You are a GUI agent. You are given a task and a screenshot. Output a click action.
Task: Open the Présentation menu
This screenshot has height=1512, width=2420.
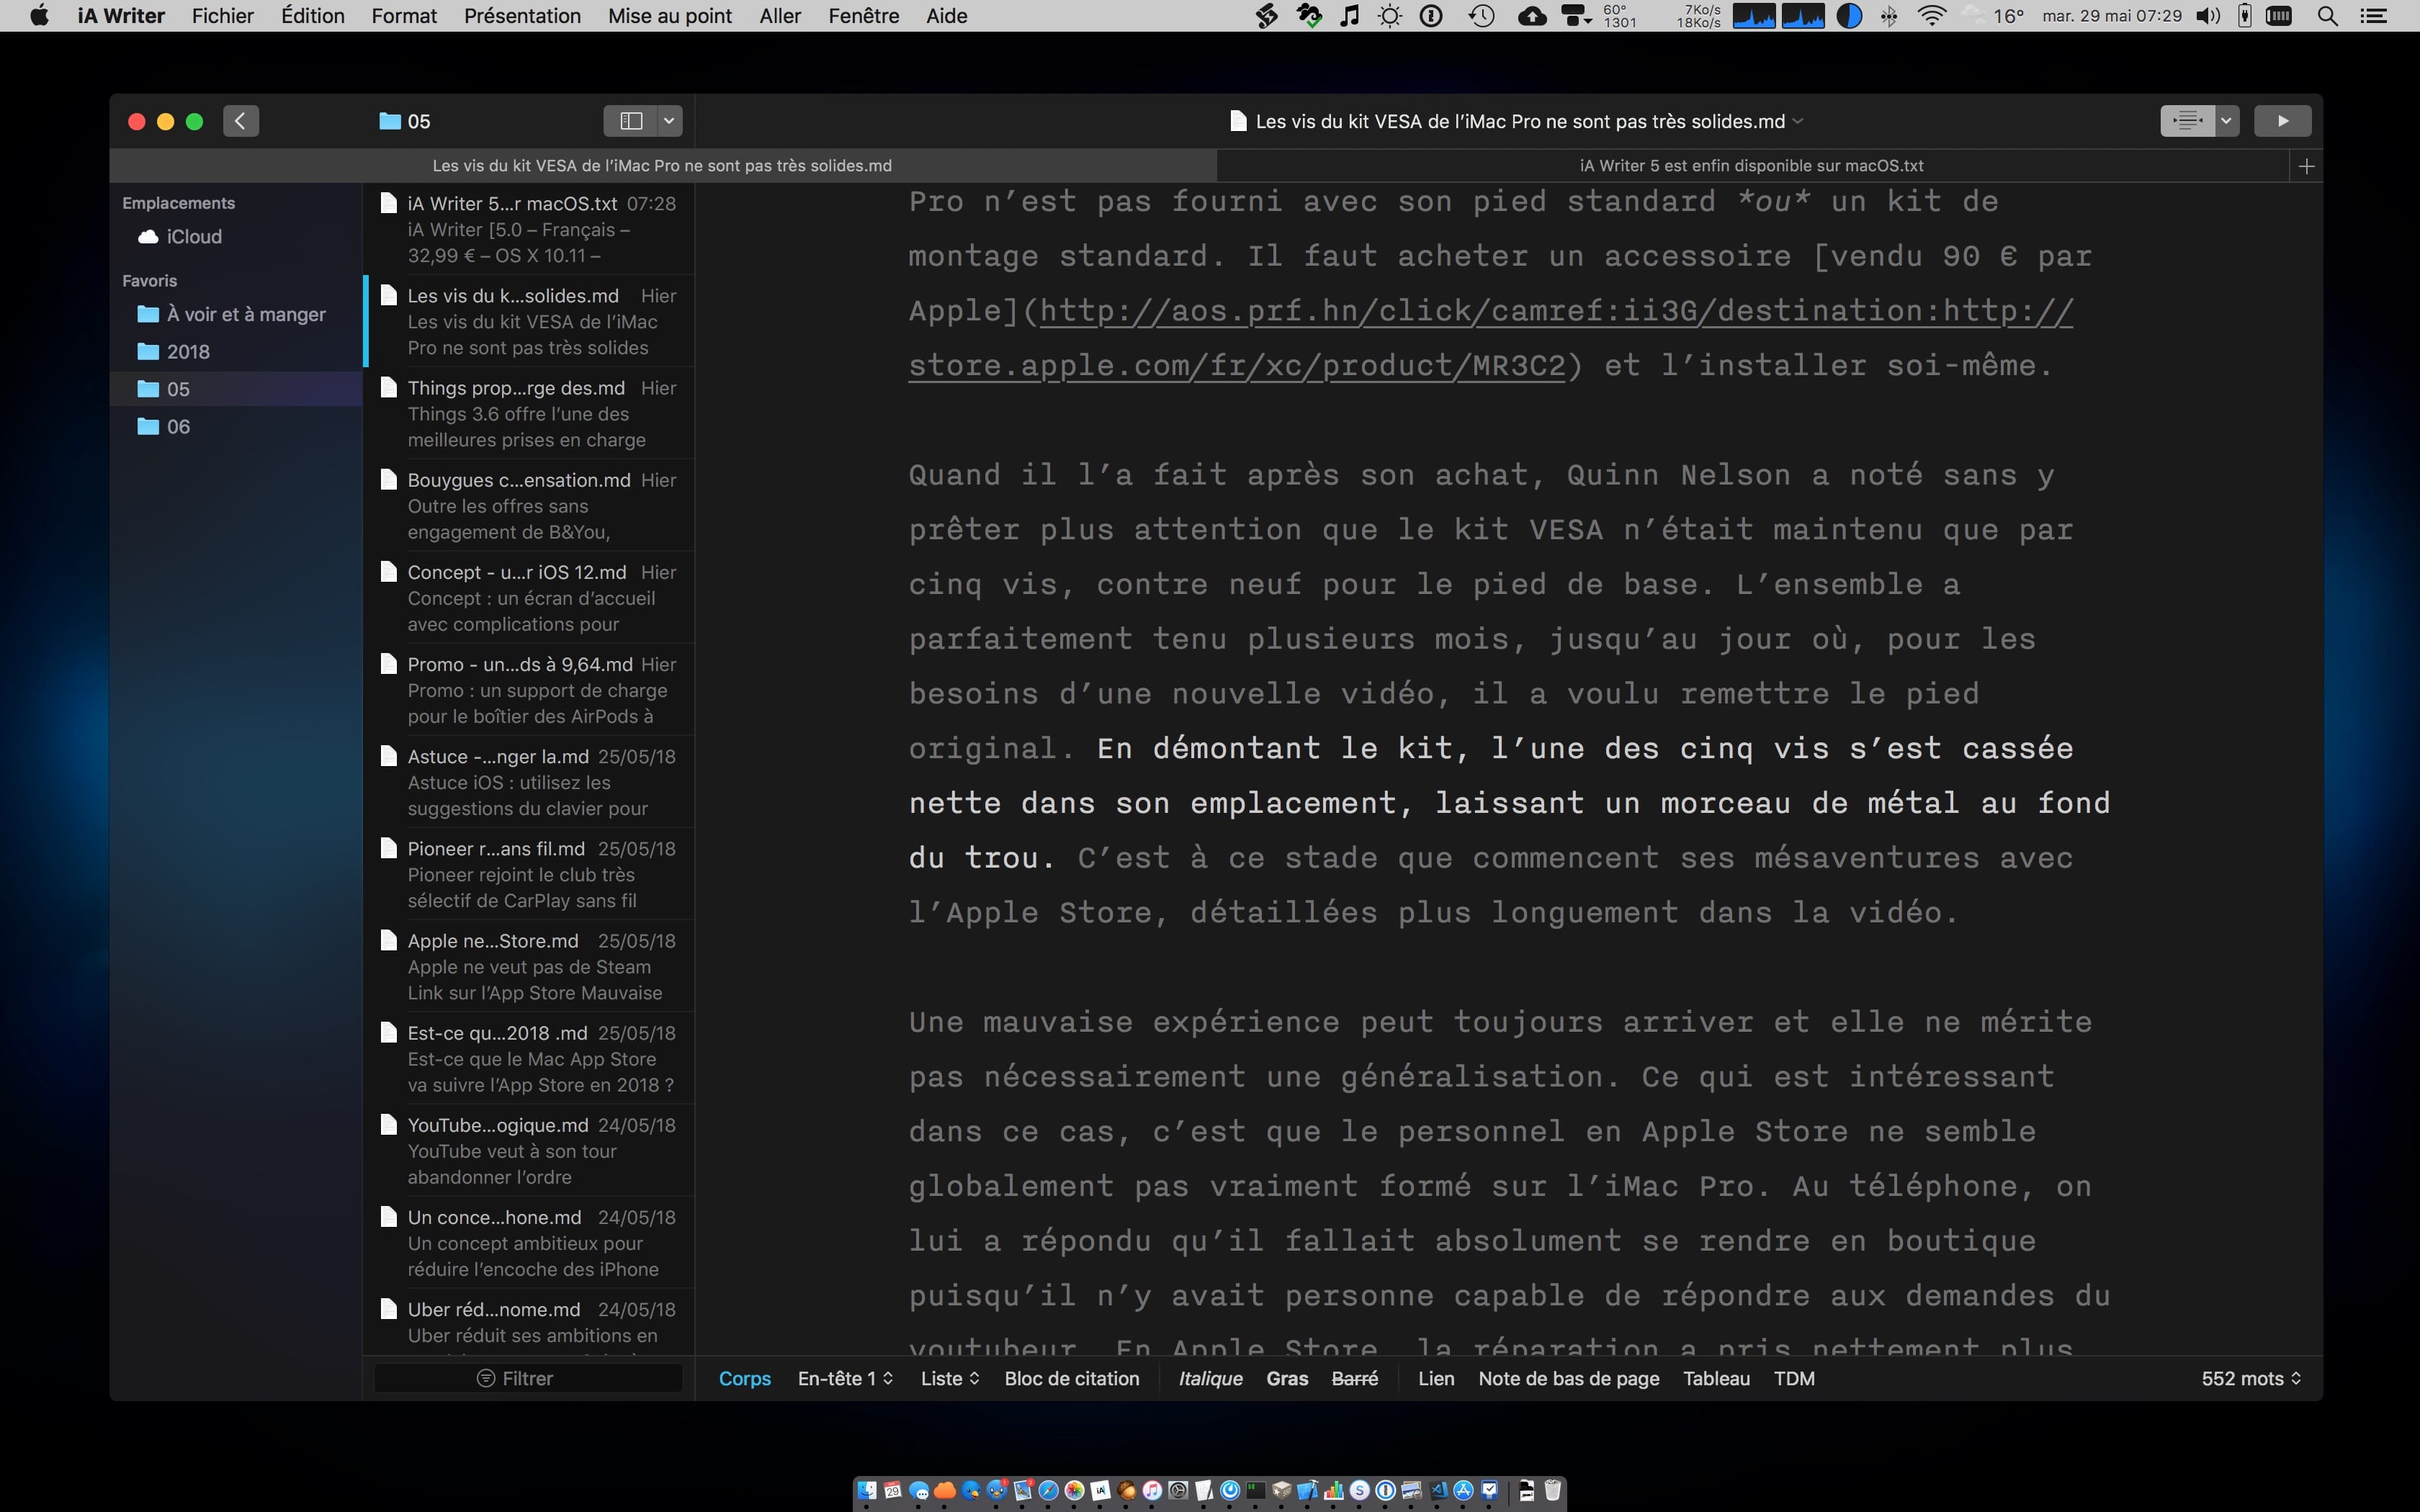tap(522, 16)
